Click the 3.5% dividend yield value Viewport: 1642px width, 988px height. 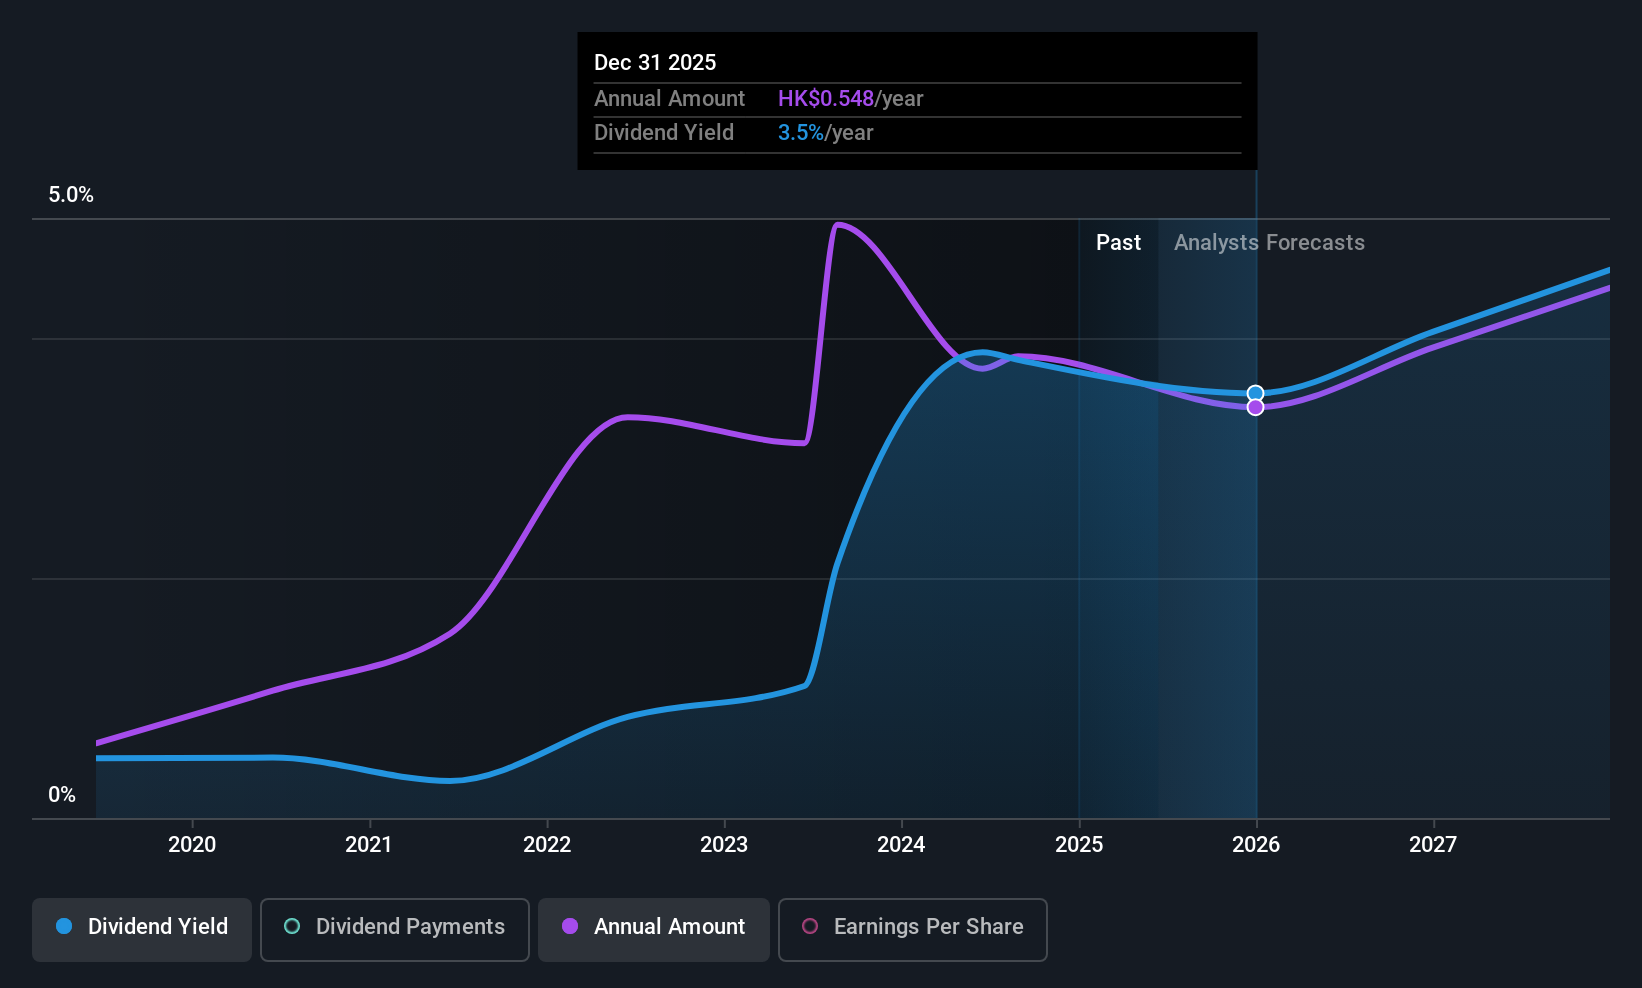pyautogui.click(x=801, y=132)
